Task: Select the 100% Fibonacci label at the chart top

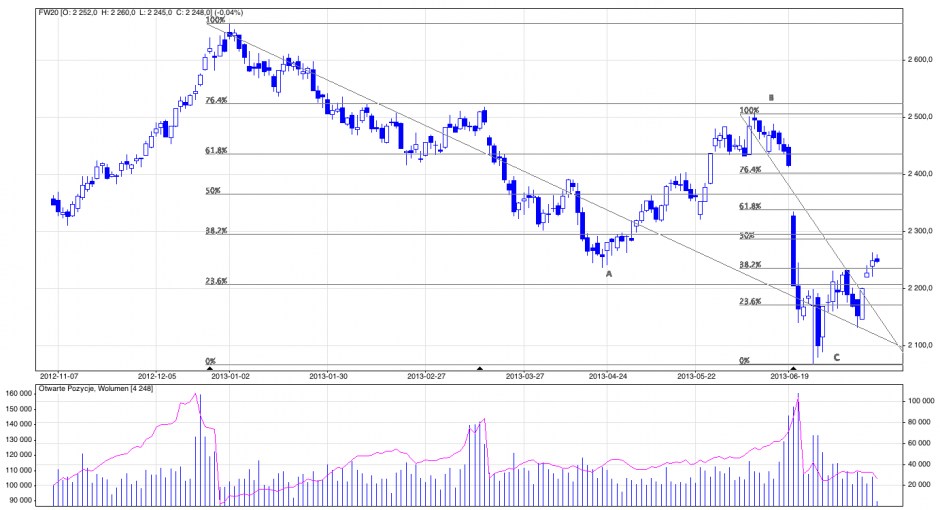Action: [x=214, y=20]
